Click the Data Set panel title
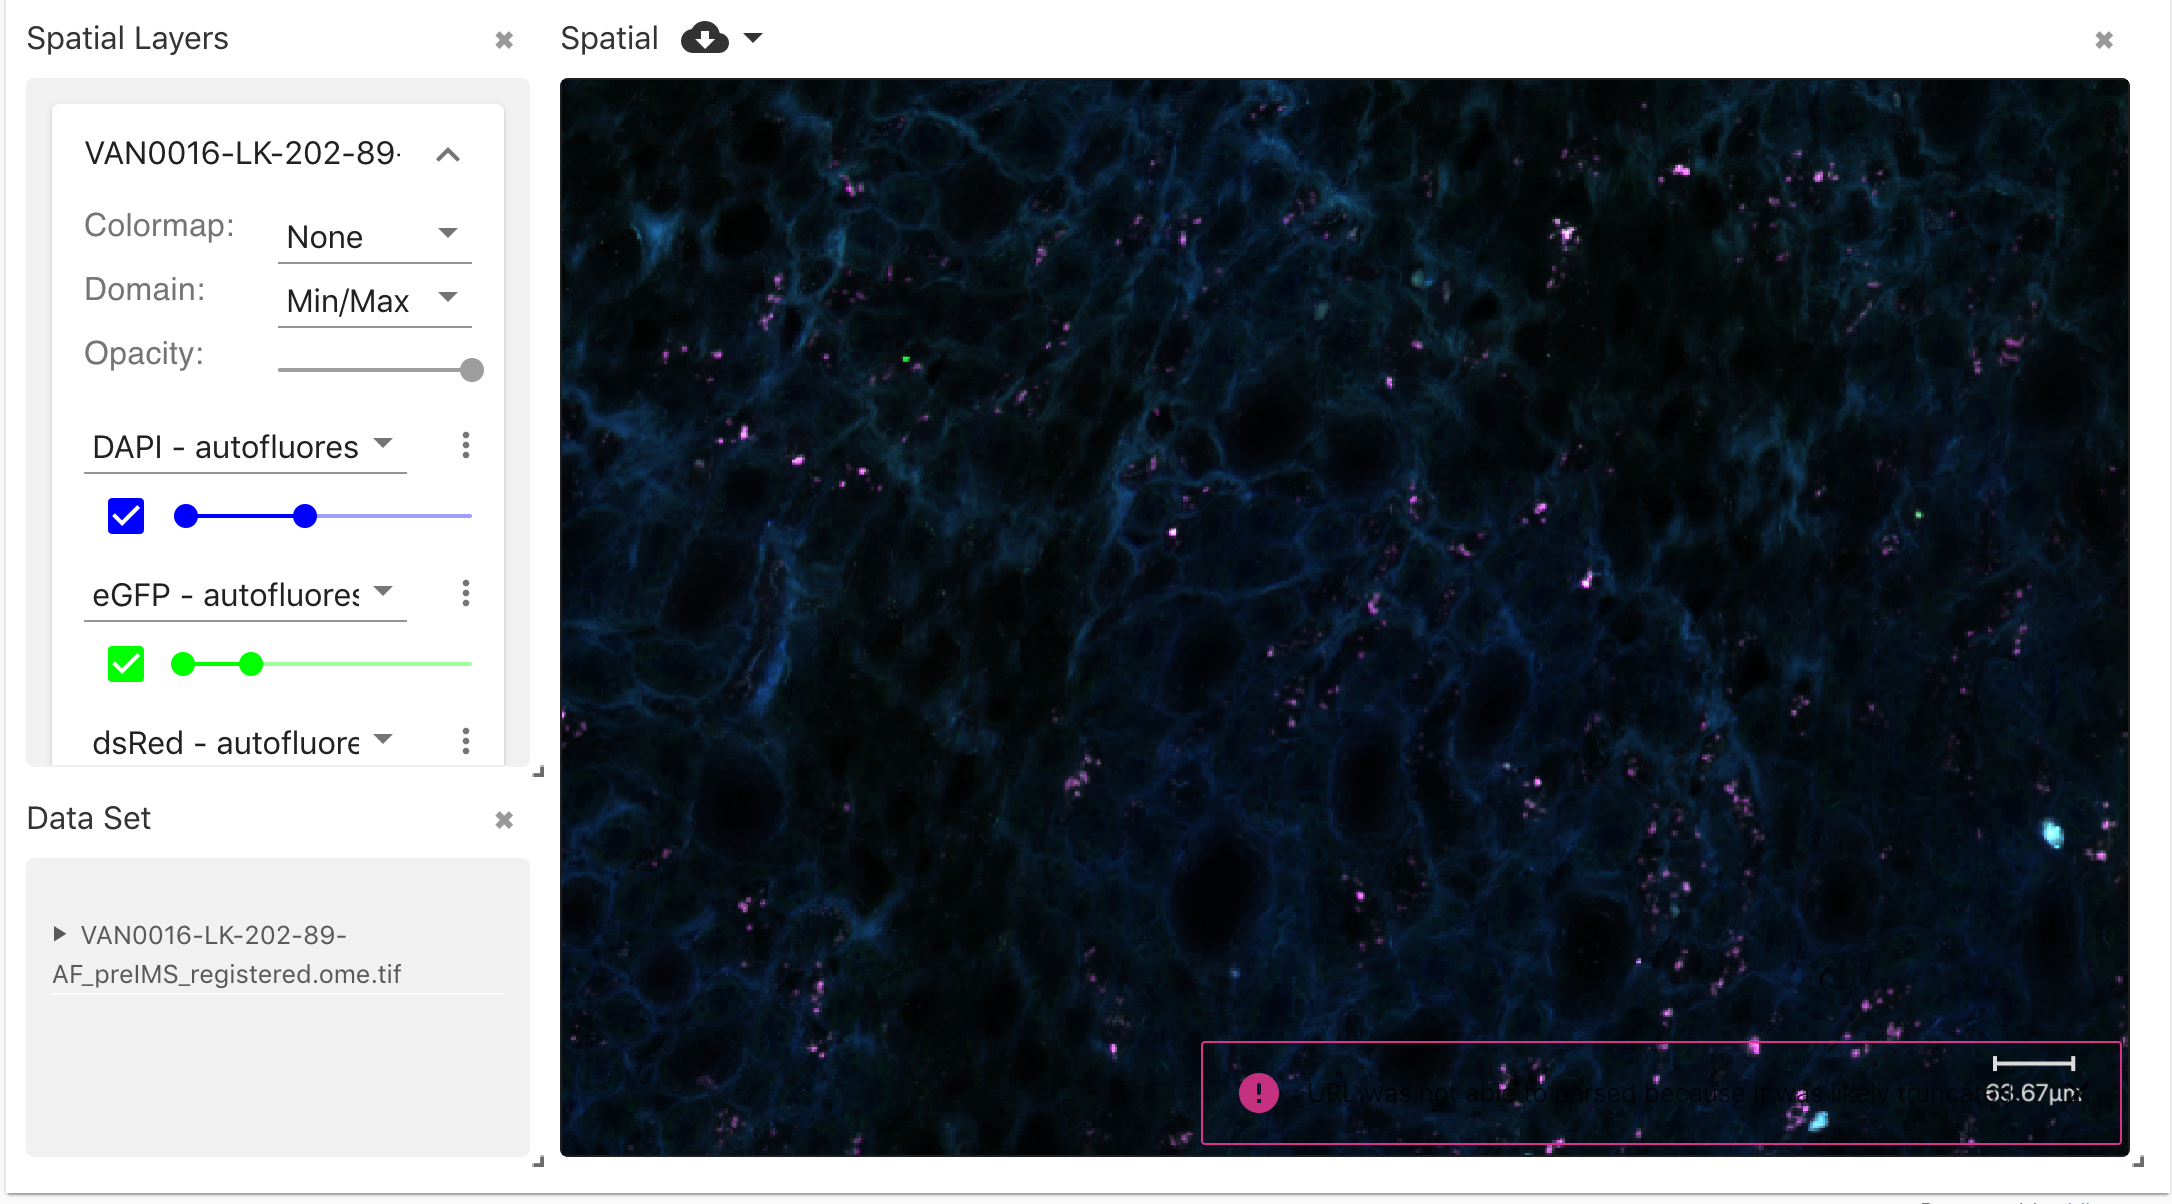The image size is (2172, 1204). click(x=89, y=818)
